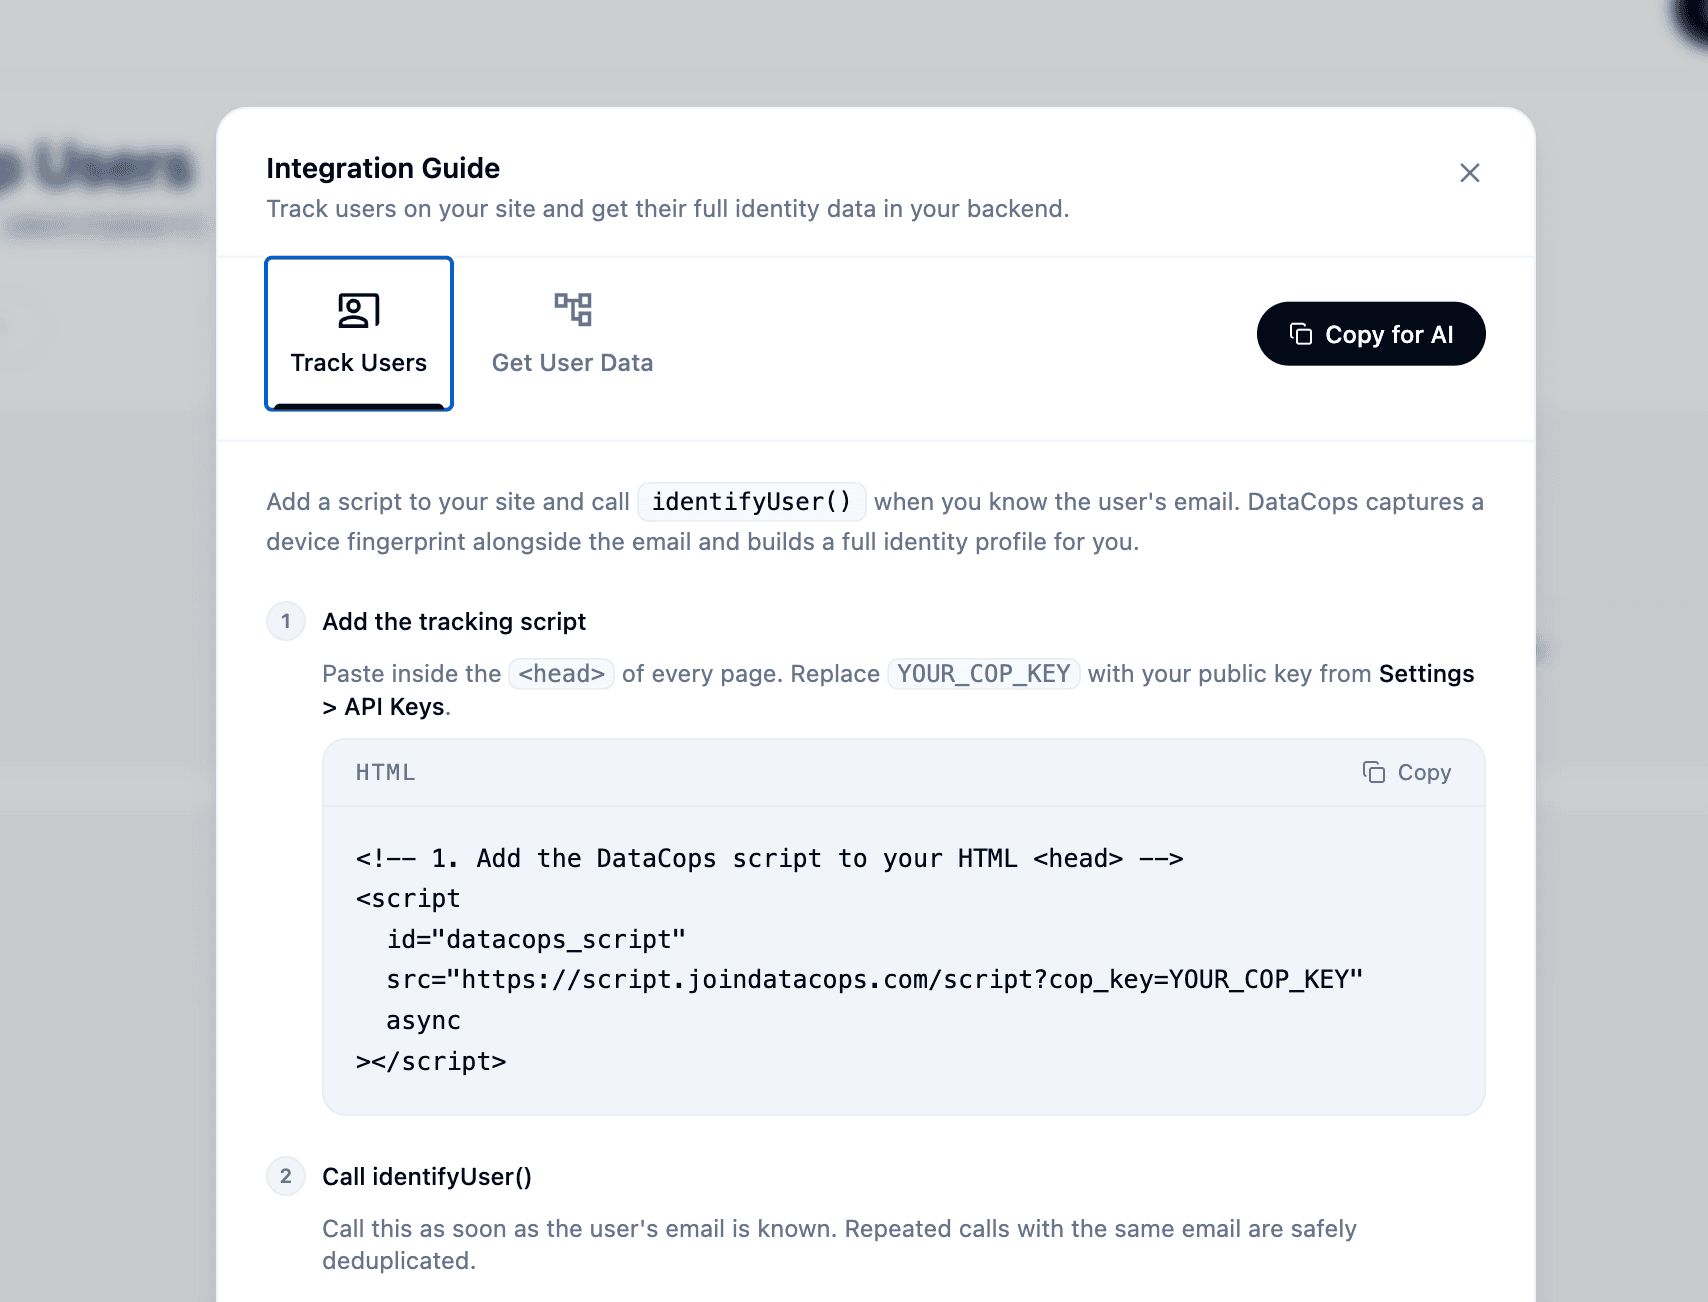The height and width of the screenshot is (1302, 1708).
Task: Copy the HTML code snippet
Action: [x=1407, y=772]
